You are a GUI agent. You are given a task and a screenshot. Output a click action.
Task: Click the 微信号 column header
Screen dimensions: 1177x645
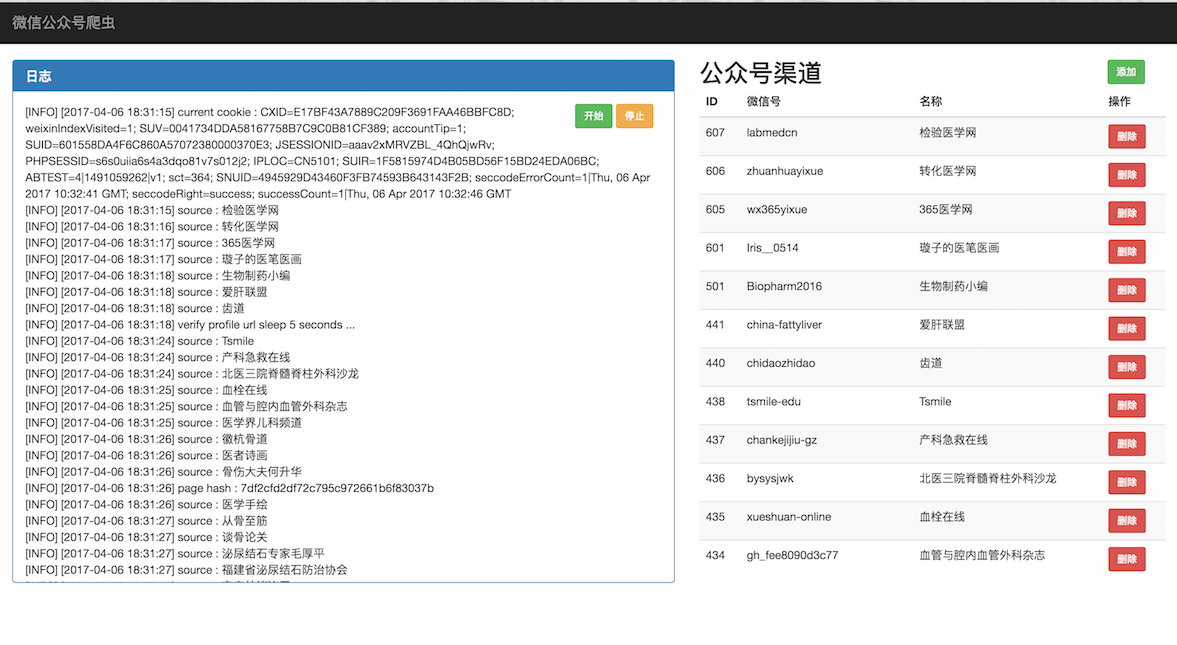(x=763, y=101)
